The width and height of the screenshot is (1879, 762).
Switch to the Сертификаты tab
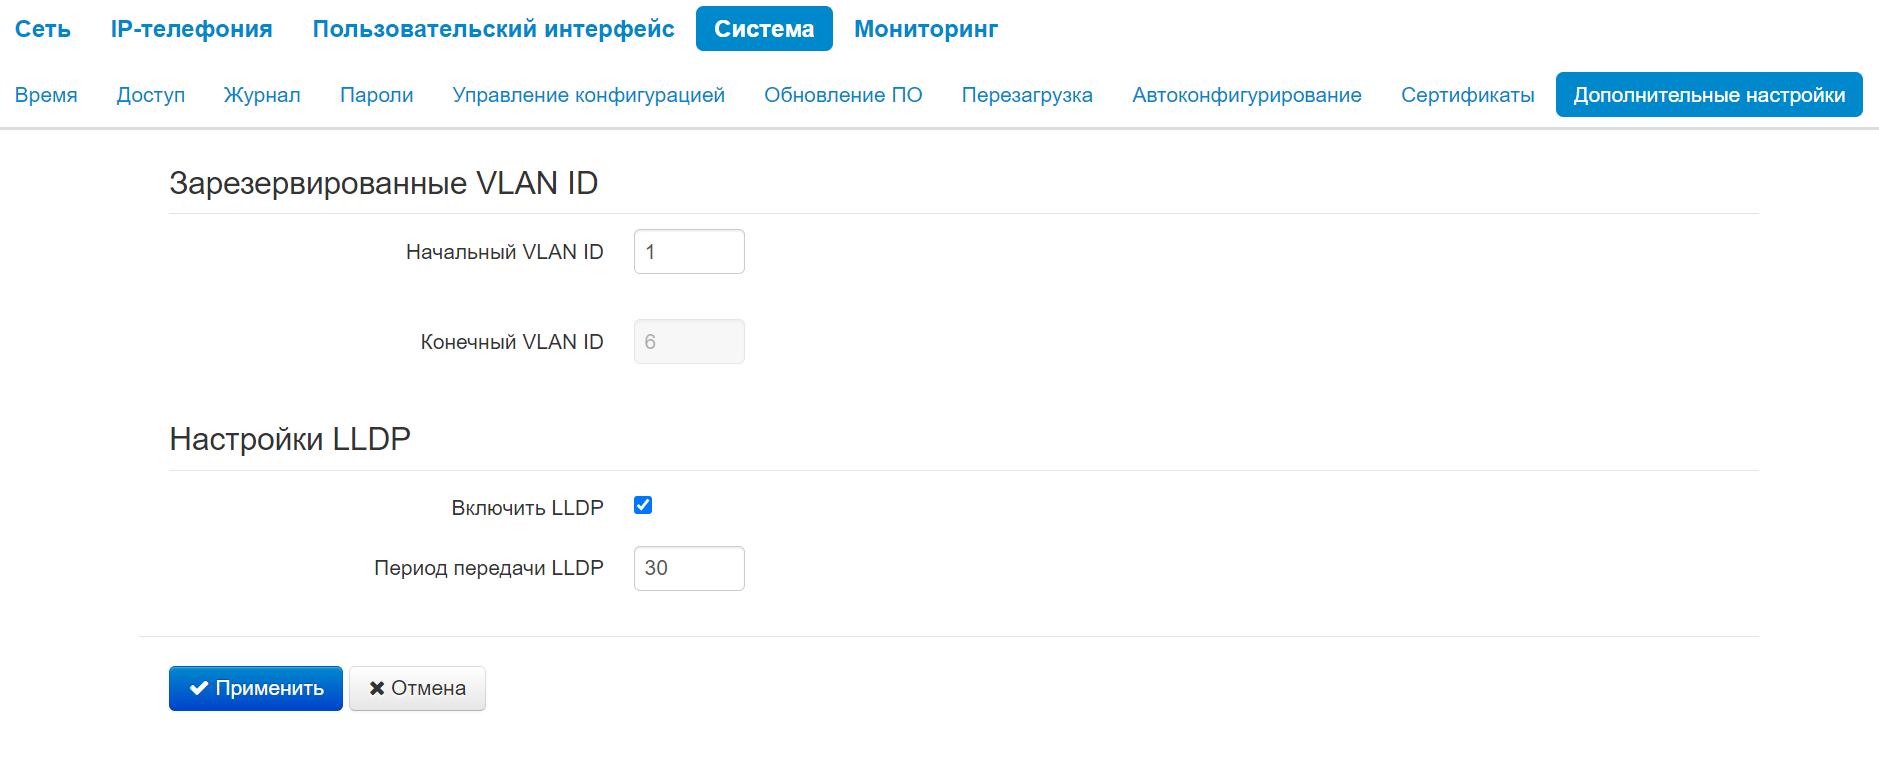pos(1467,95)
